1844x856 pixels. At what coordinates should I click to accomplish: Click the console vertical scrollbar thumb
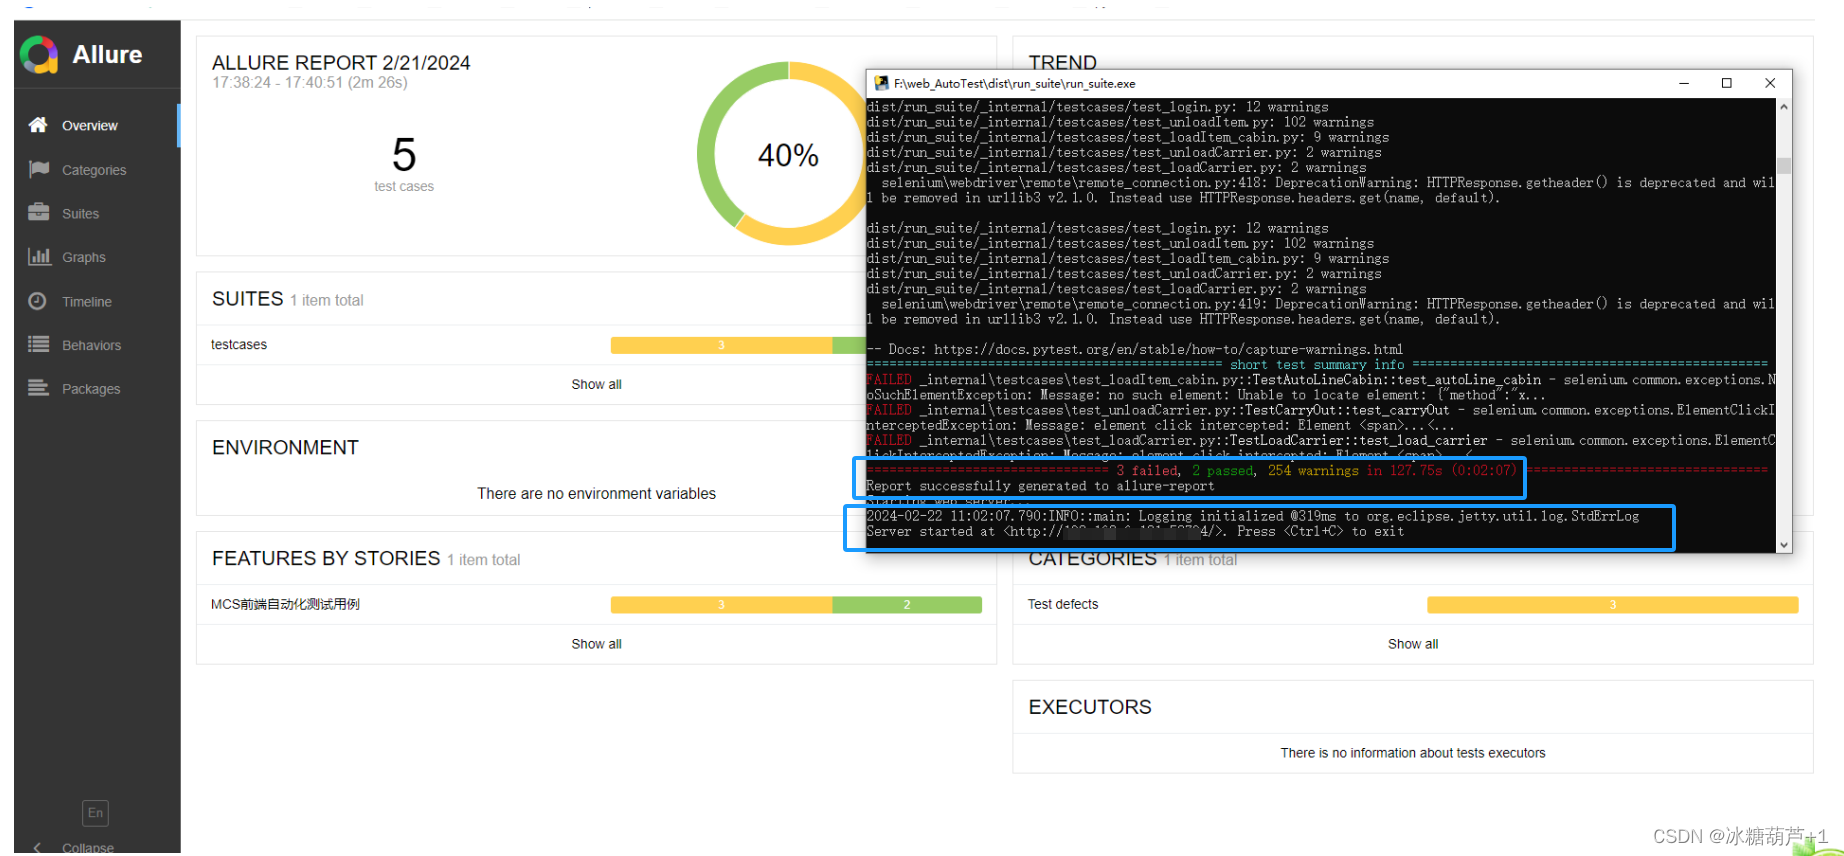click(1784, 166)
